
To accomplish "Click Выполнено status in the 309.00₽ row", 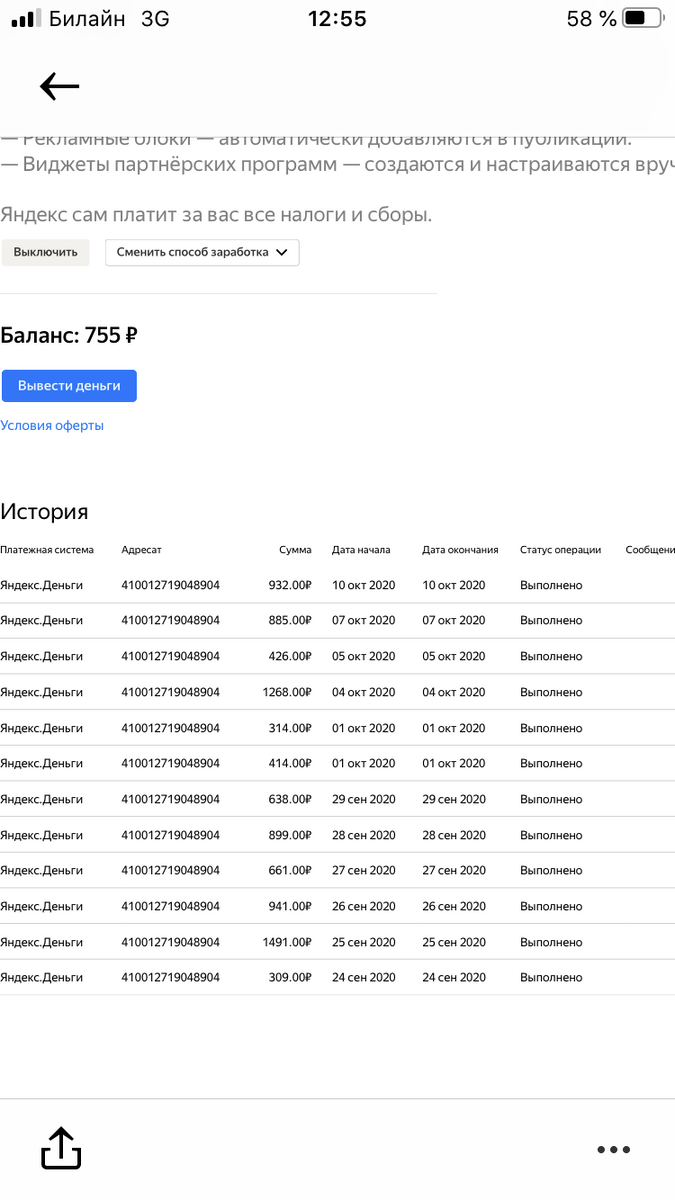I will click(551, 978).
